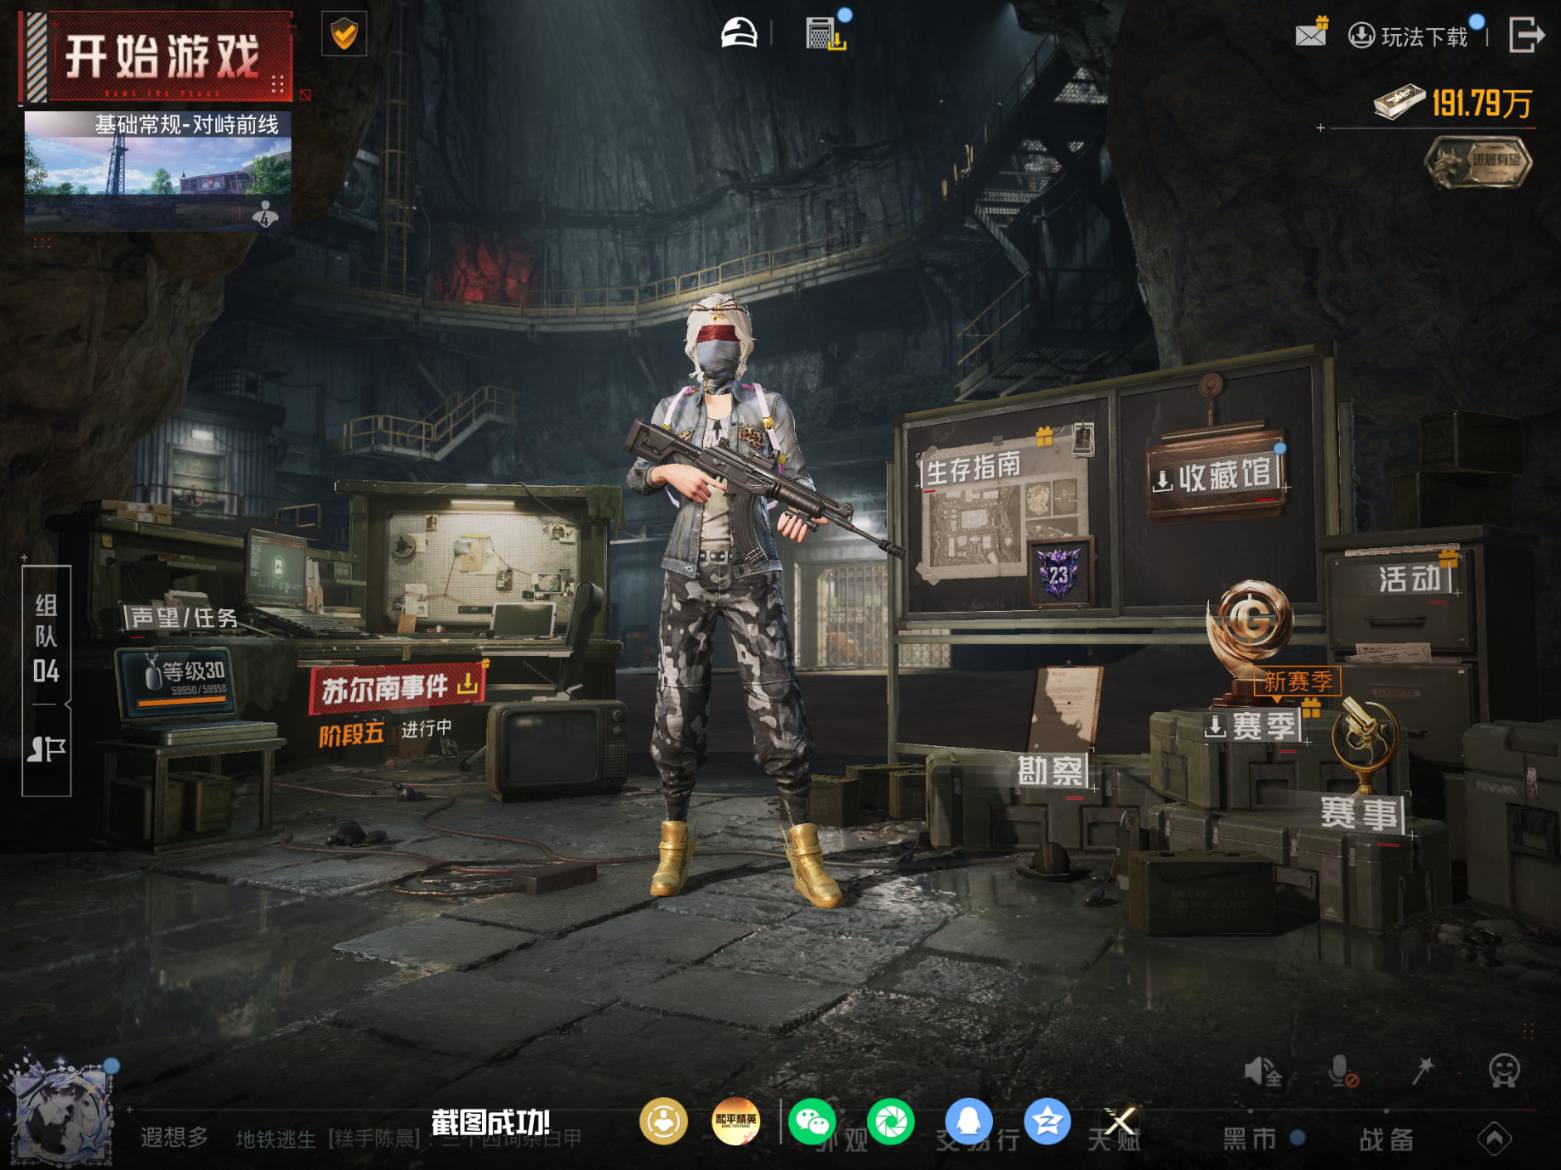
Task: Close the screenshot share bar X
Action: (1120, 1122)
